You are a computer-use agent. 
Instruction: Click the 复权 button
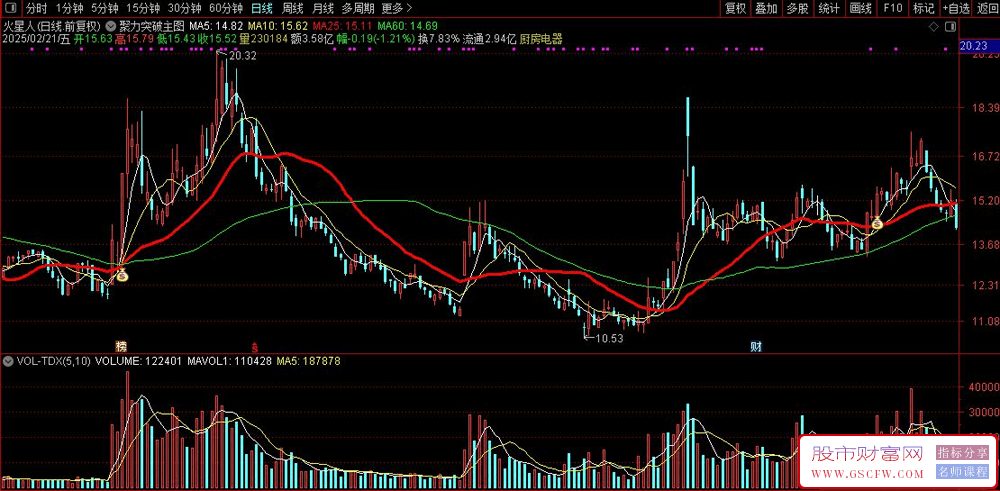click(x=735, y=8)
